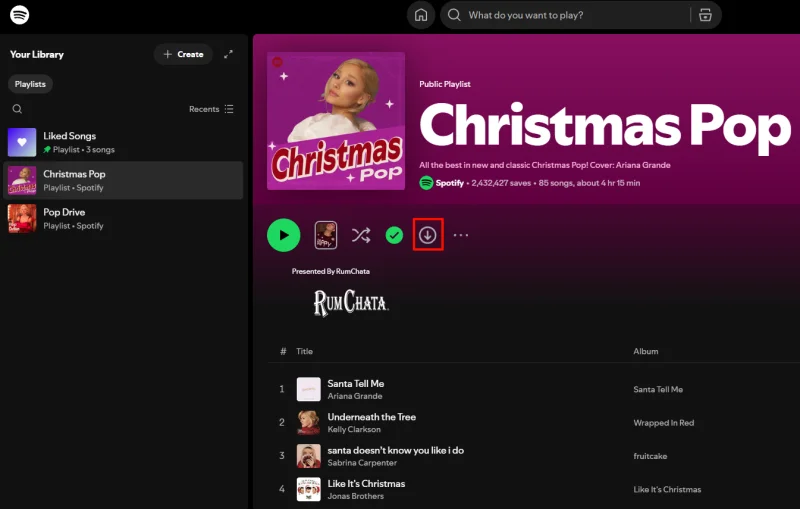Select the Playlists filter chip
The width and height of the screenshot is (800, 509).
pos(30,84)
